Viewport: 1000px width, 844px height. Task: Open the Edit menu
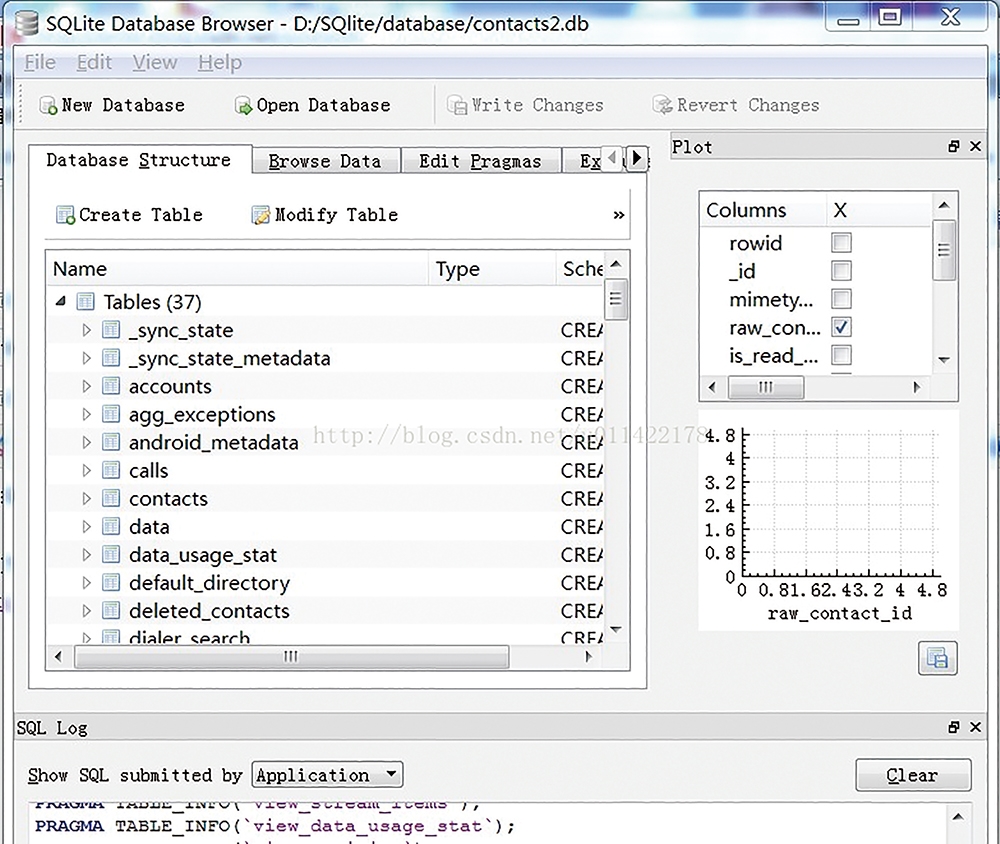[94, 63]
